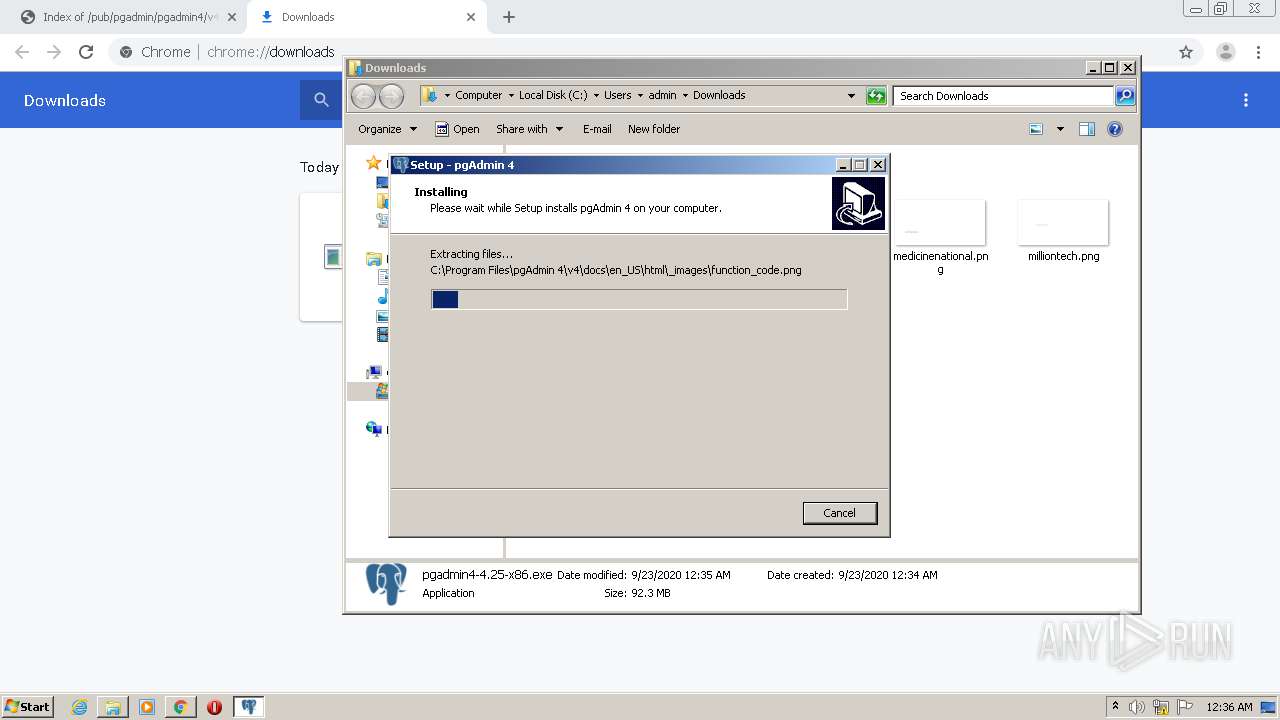Click the taskbar clock 12:36 AM
The width and height of the screenshot is (1280, 720).
(x=1229, y=707)
